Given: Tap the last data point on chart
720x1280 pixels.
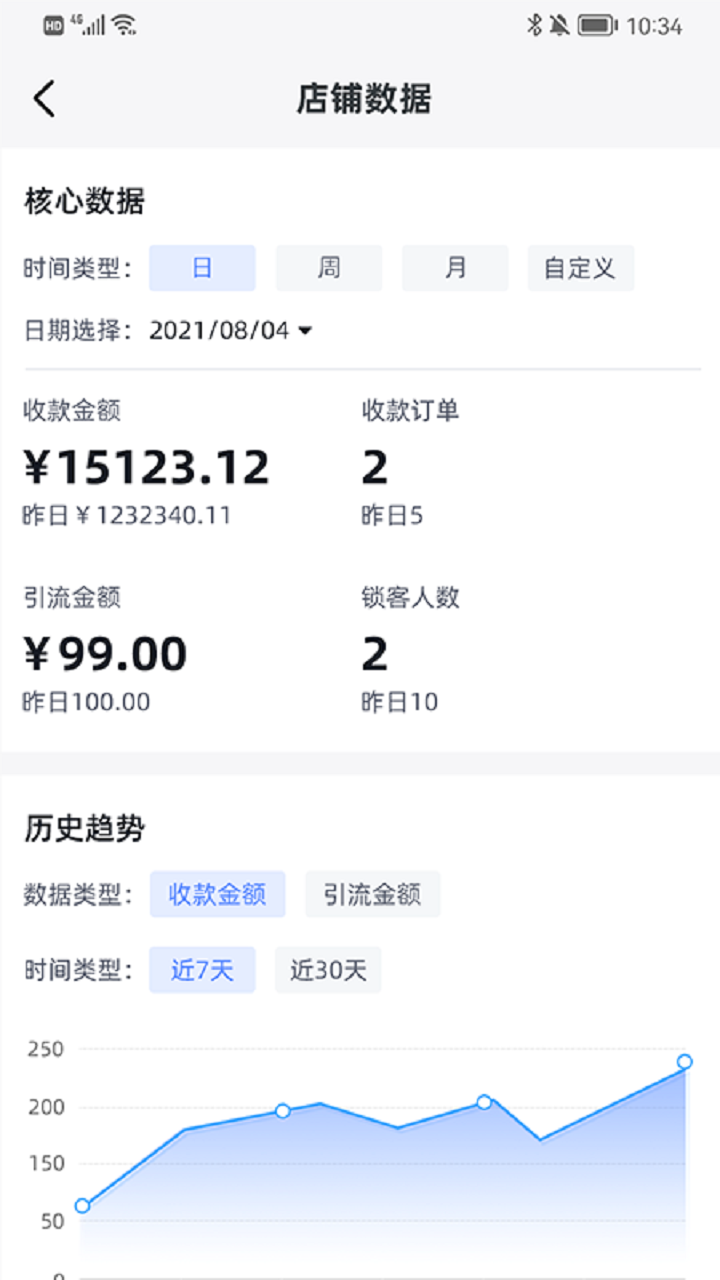Looking at the screenshot, I should pos(684,1062).
